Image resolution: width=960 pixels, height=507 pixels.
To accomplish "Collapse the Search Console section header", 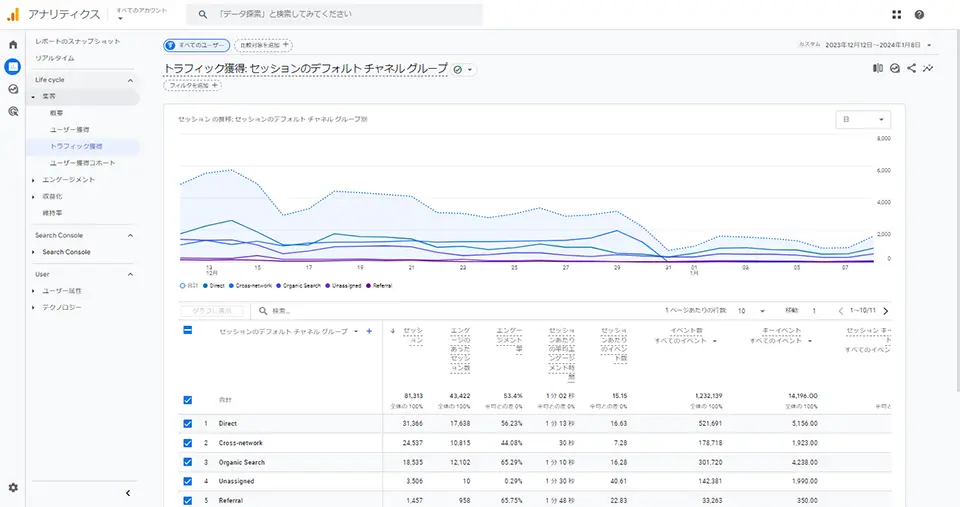I will [130, 236].
